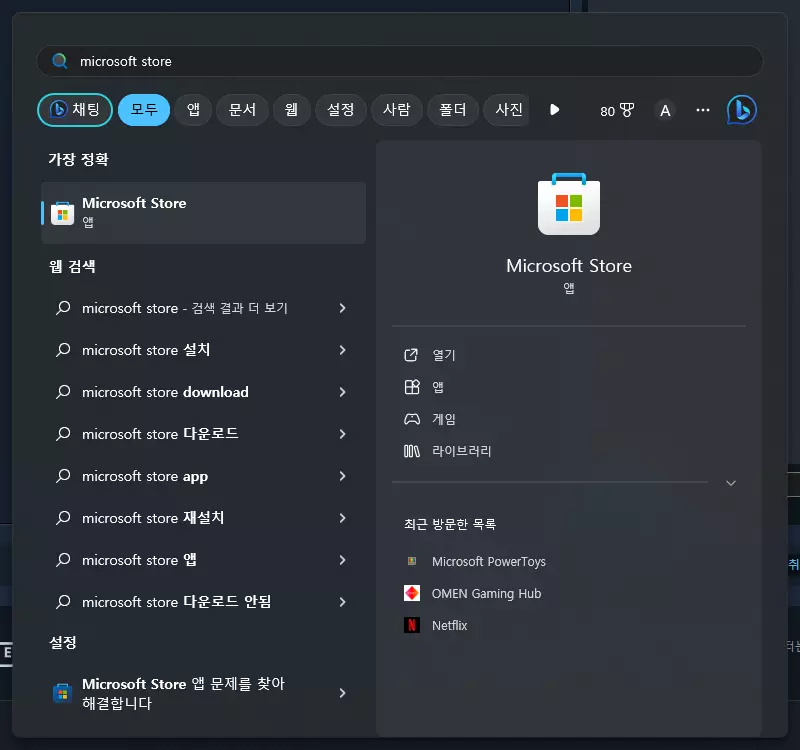Open Microsoft Store best match result
Image resolution: width=800 pixels, height=750 pixels.
204,213
